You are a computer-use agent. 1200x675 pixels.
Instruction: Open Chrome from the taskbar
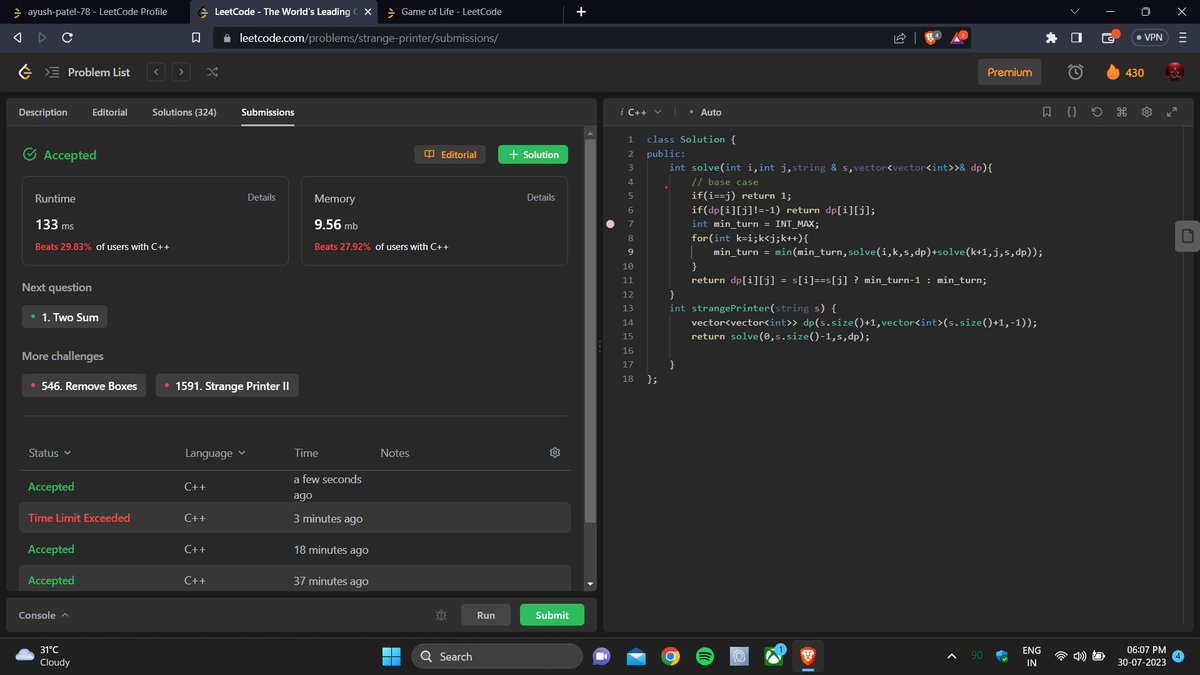[x=670, y=656]
